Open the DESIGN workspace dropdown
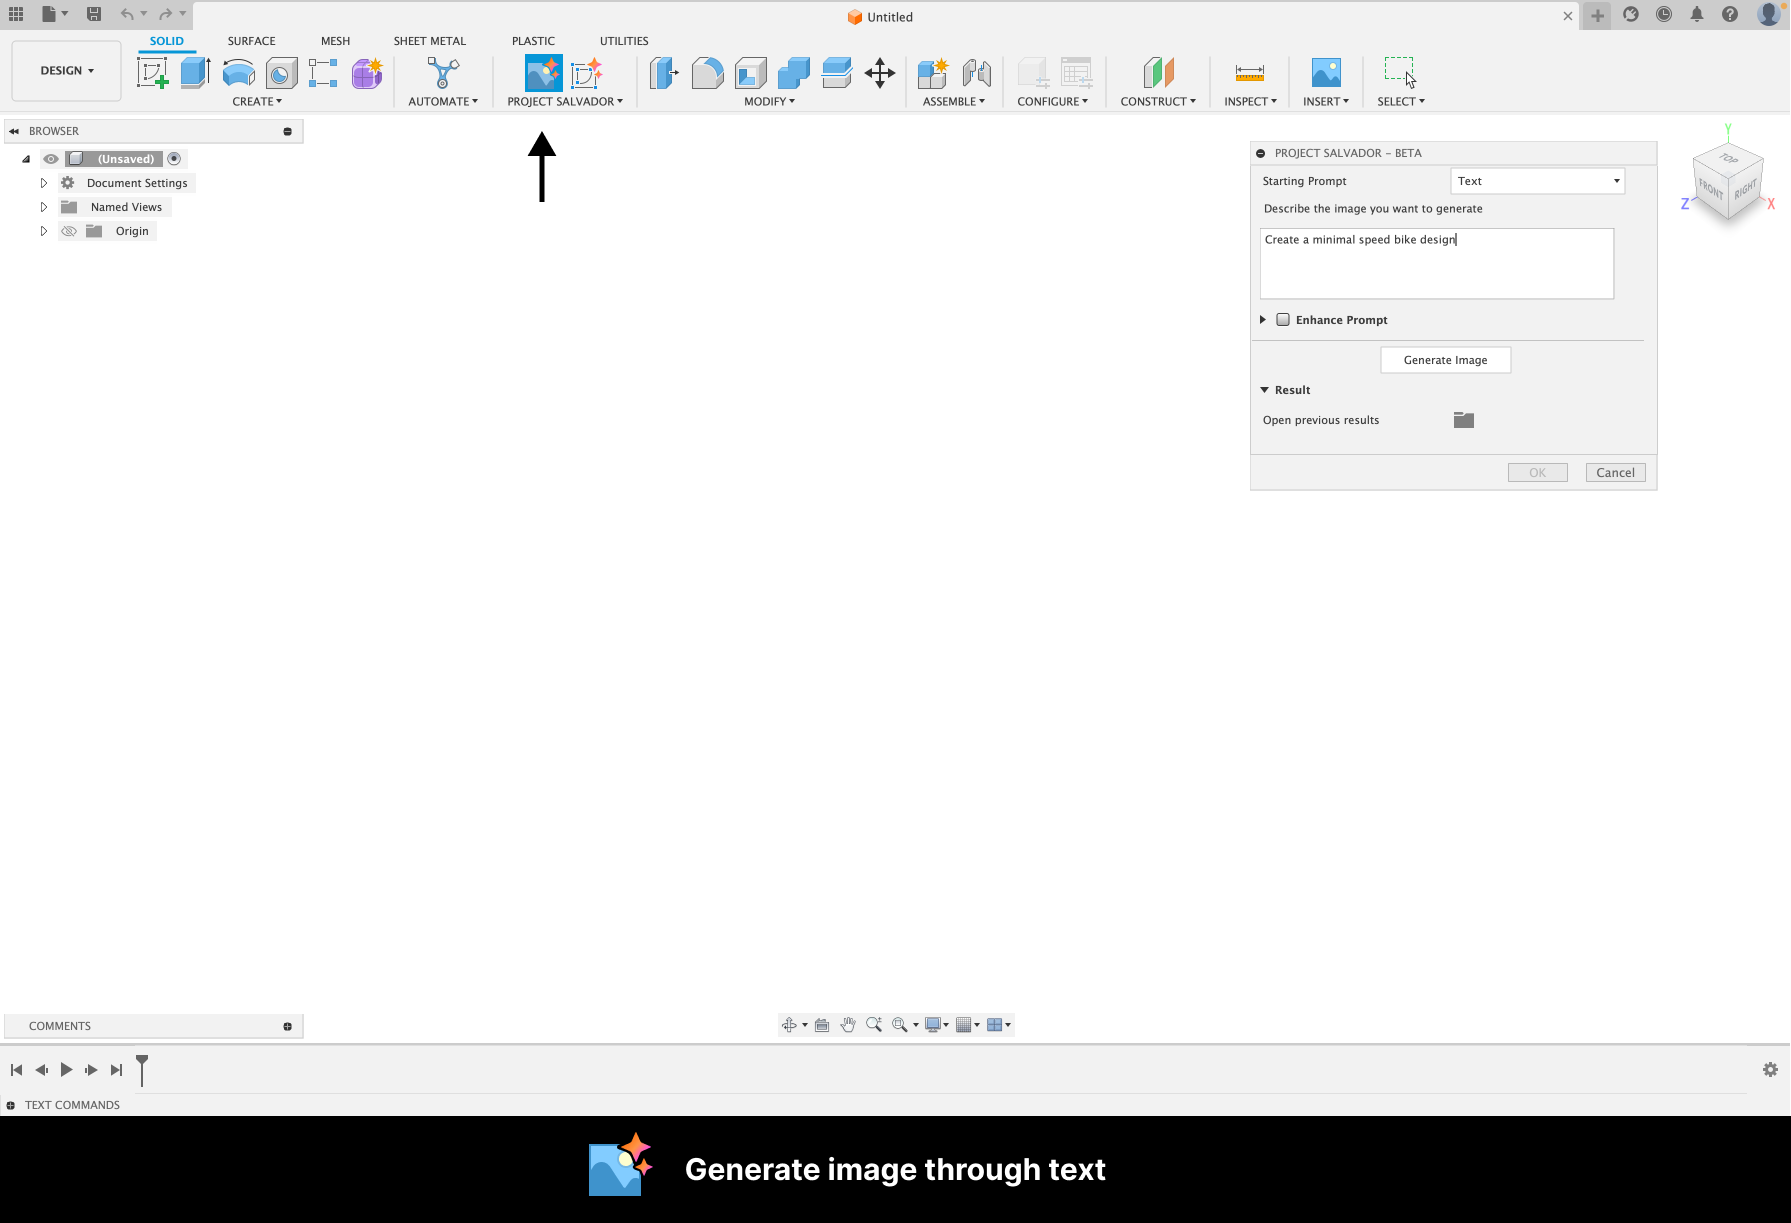The height and width of the screenshot is (1223, 1791). [67, 71]
